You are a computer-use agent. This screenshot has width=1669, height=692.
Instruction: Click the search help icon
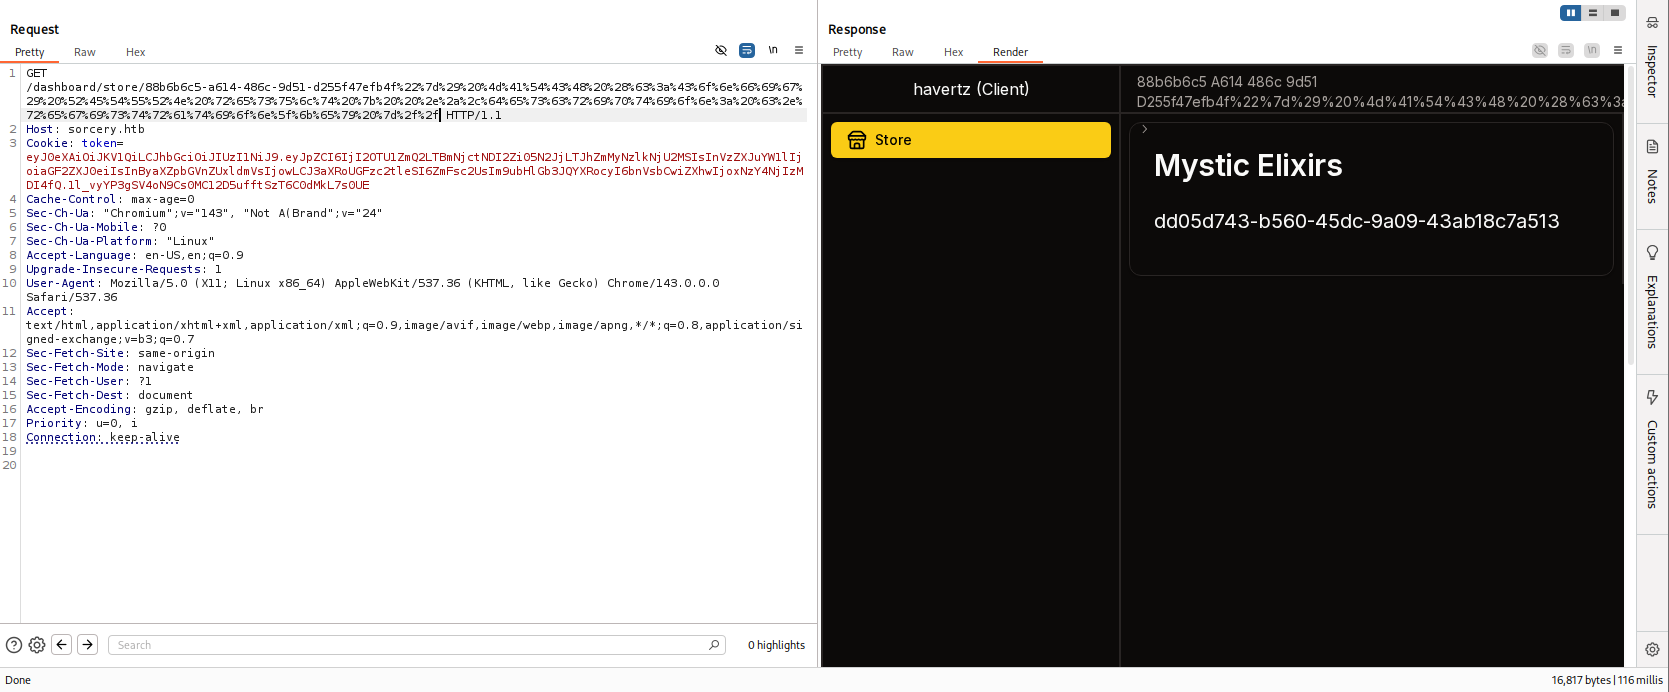point(14,645)
